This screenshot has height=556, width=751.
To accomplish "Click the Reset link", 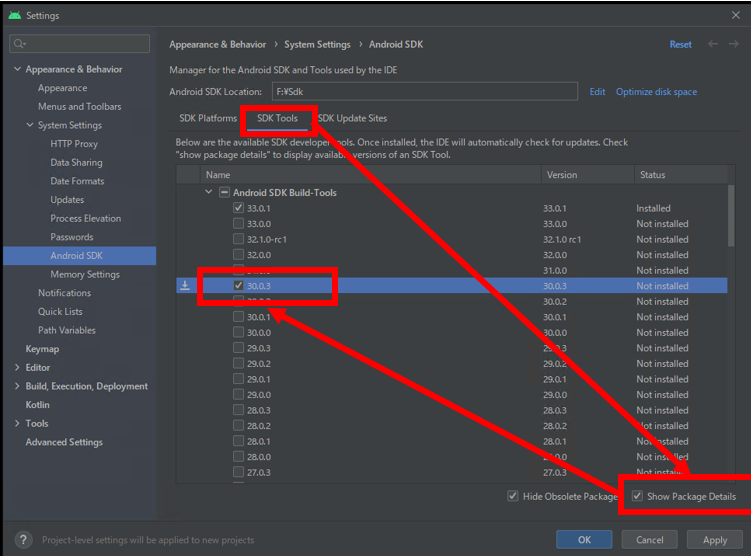I will [x=680, y=45].
